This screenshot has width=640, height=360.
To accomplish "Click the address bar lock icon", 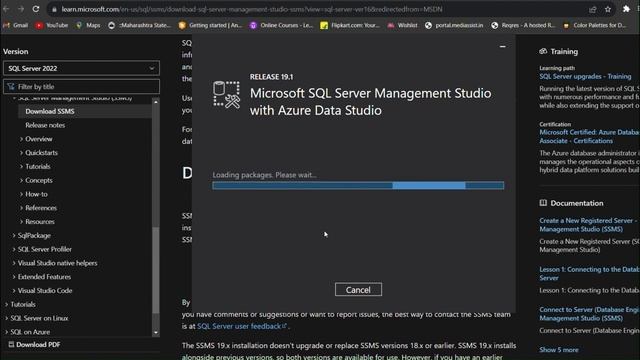I will 54,9.
